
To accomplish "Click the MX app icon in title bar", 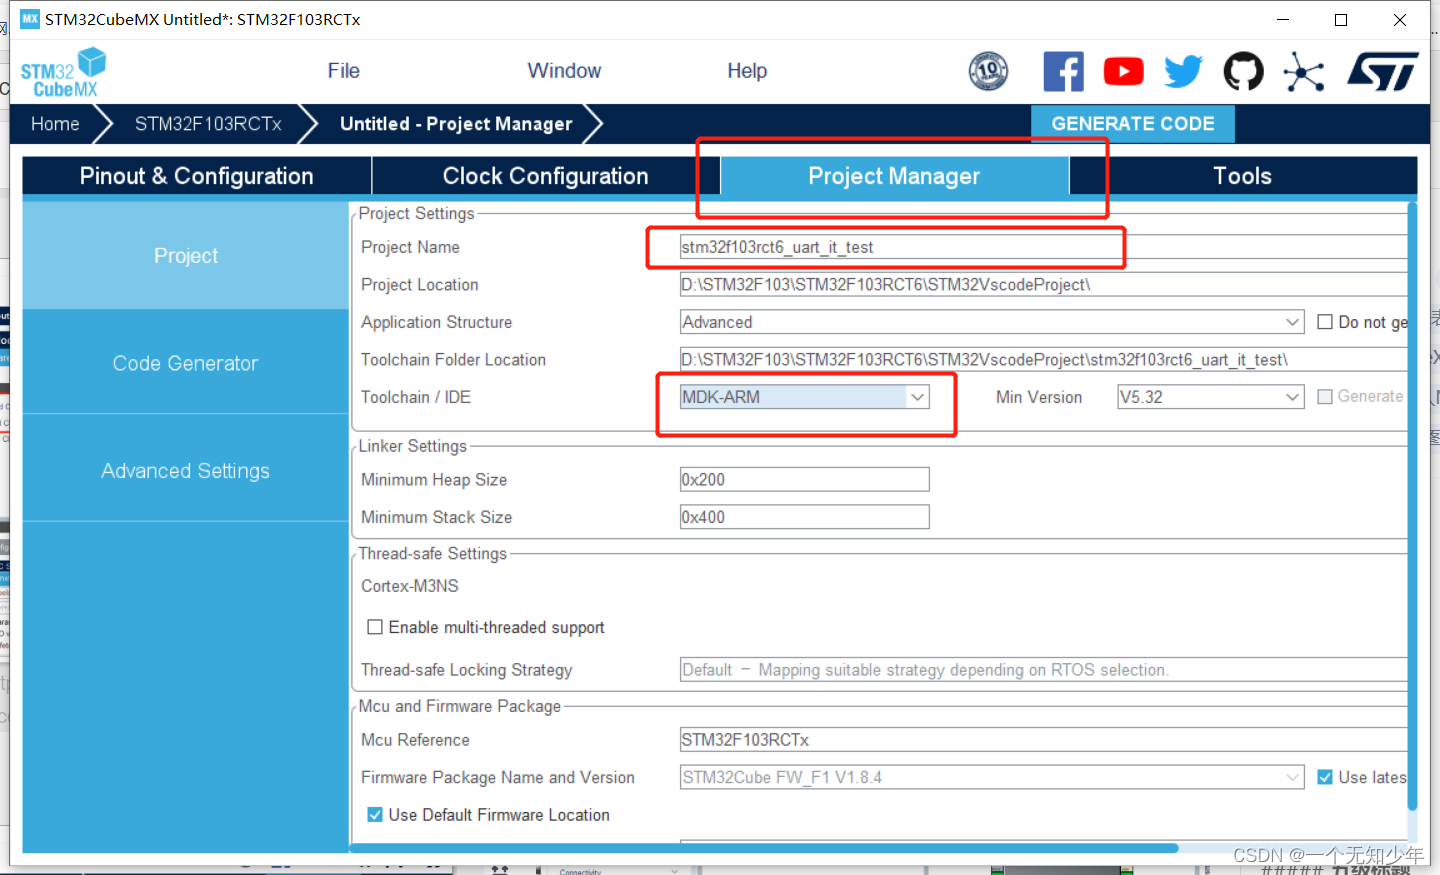I will coord(30,19).
